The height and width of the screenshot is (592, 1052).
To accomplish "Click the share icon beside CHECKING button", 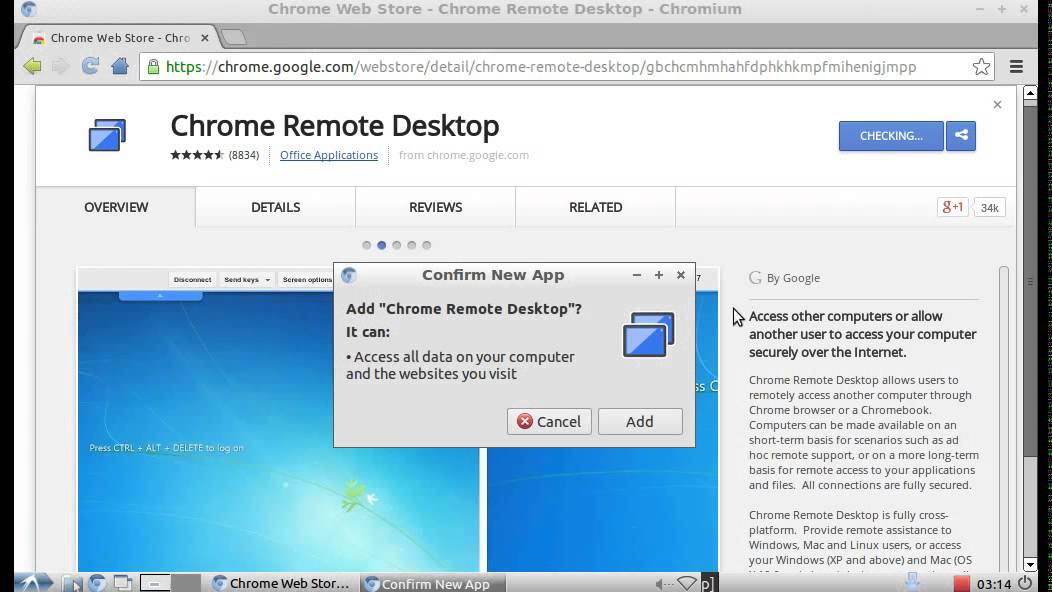I will tap(961, 136).
